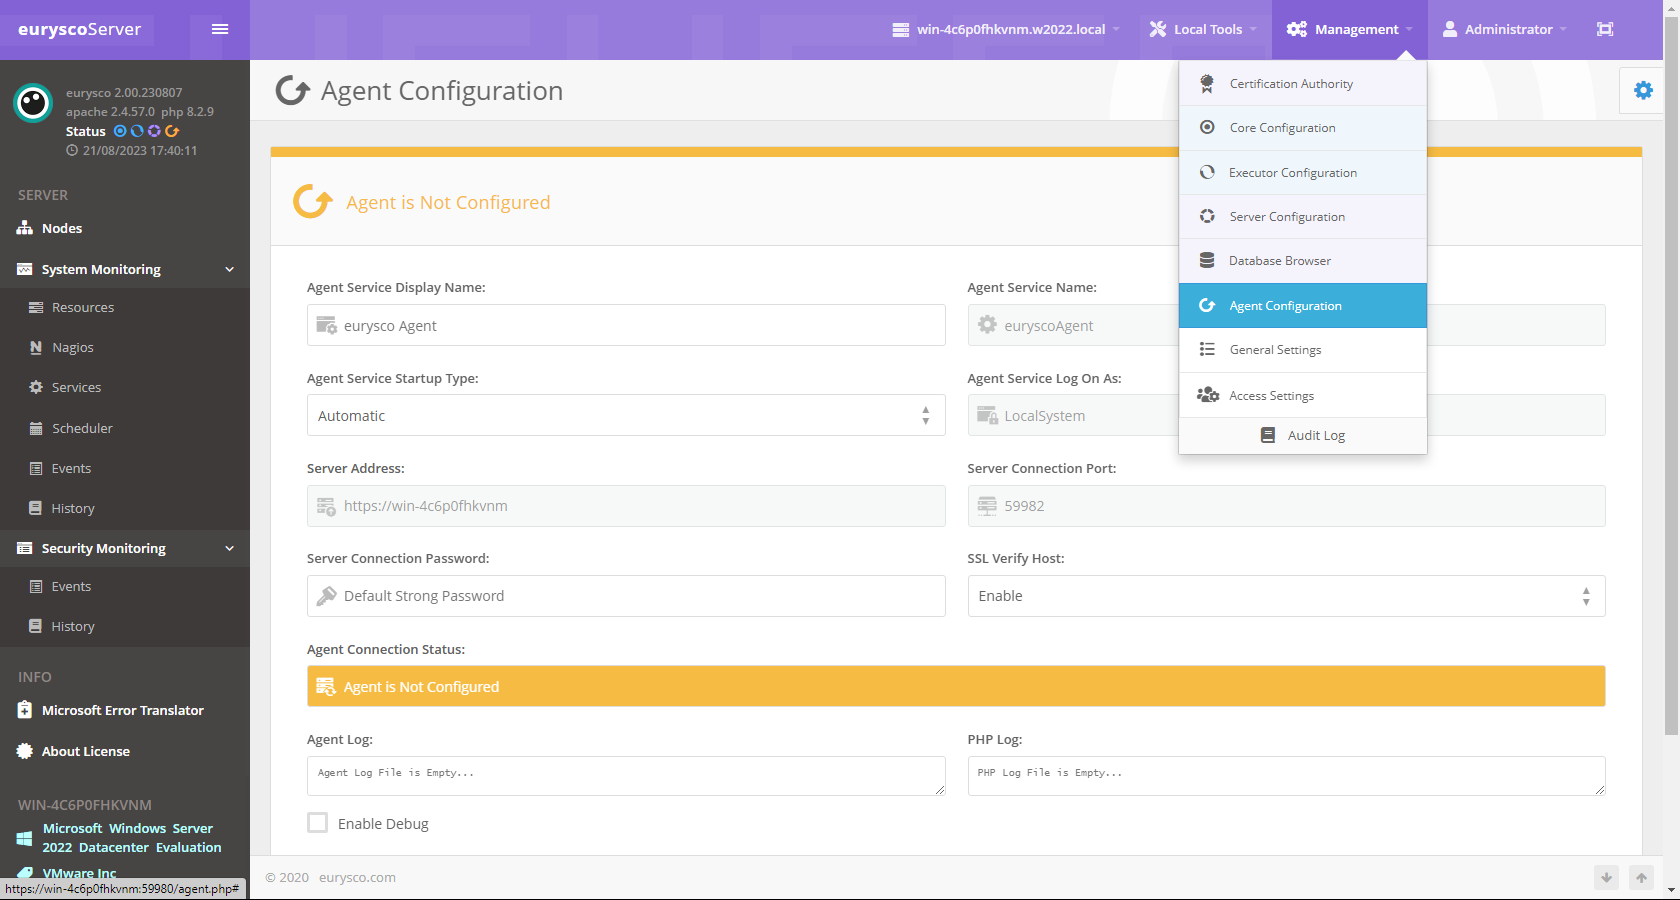Screen dimensions: 1680x900
Task: Click the Scheduler calendar icon in sidebar
Action: [36, 428]
